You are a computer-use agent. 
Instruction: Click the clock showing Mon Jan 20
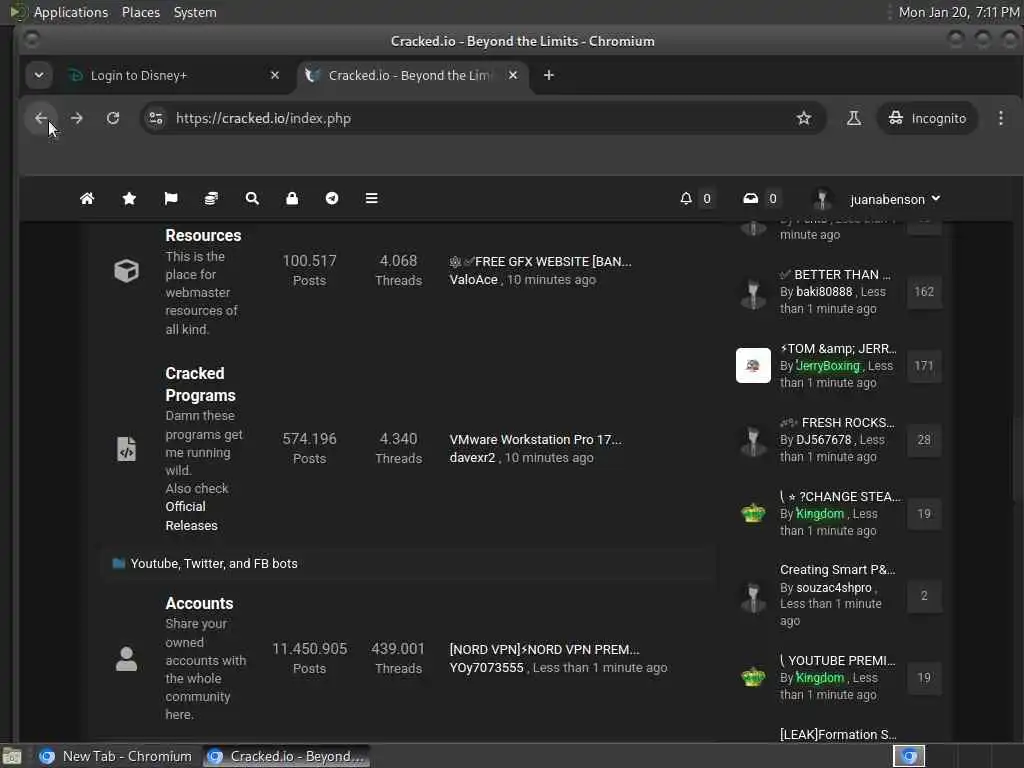958,12
